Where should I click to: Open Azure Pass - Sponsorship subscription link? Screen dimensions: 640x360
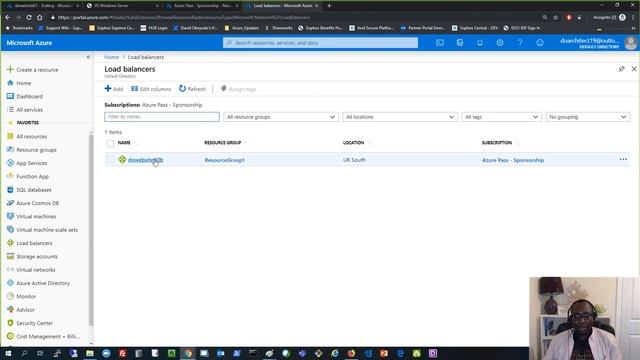[513, 160]
